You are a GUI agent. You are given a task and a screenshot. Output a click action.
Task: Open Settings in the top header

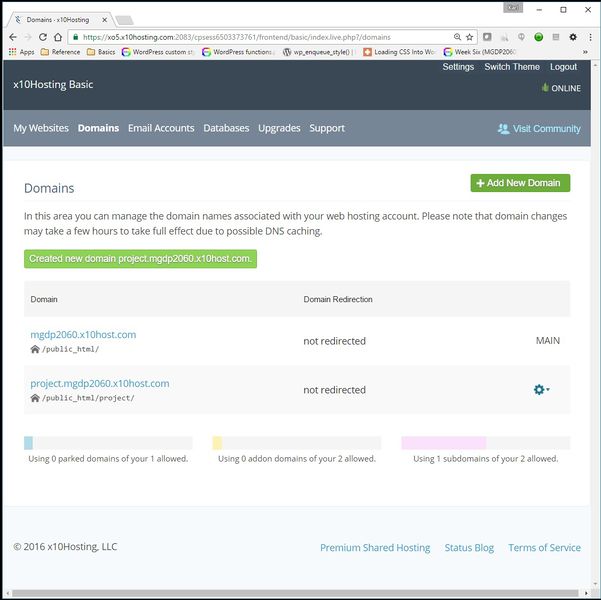458,67
